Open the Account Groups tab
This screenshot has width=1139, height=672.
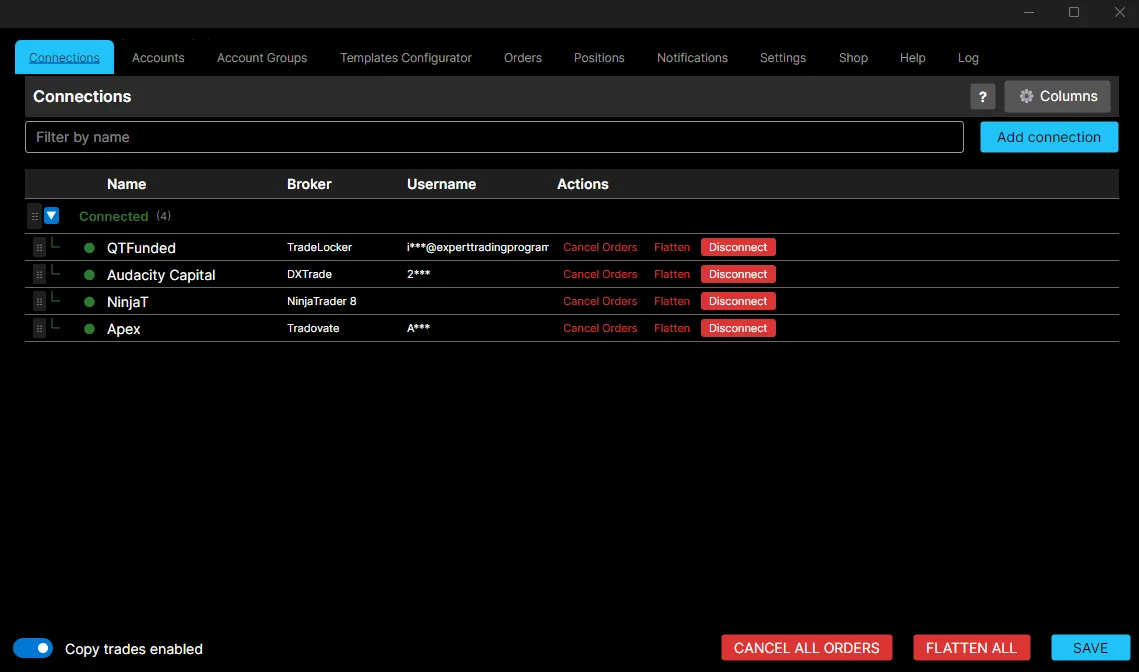pyautogui.click(x=262, y=57)
